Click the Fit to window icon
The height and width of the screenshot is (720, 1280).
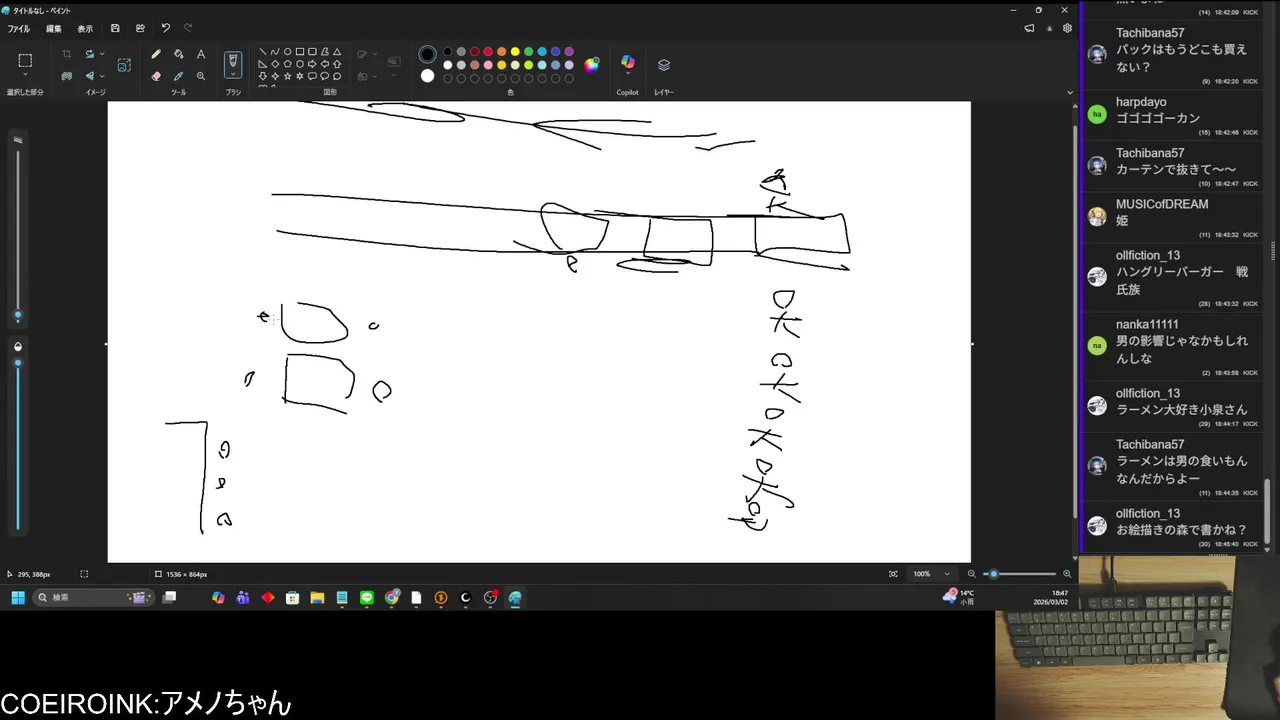(x=893, y=574)
